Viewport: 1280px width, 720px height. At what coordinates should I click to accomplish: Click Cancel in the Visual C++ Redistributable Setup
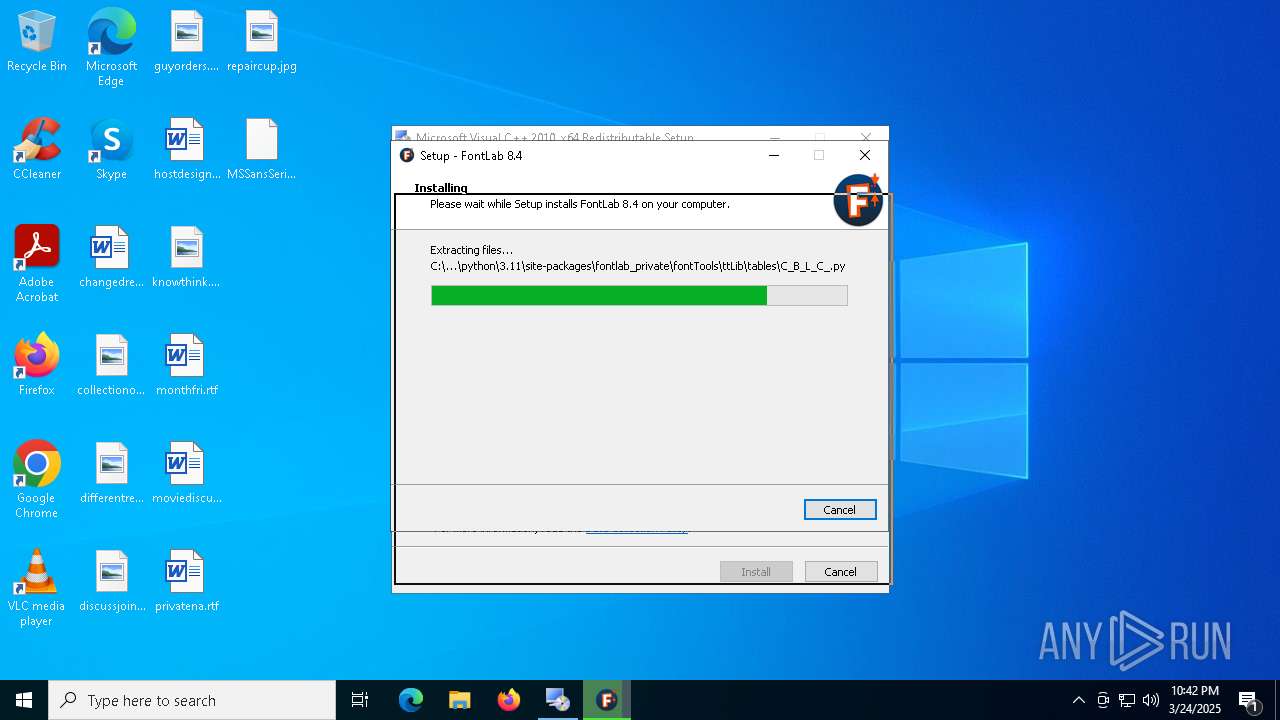(841, 572)
